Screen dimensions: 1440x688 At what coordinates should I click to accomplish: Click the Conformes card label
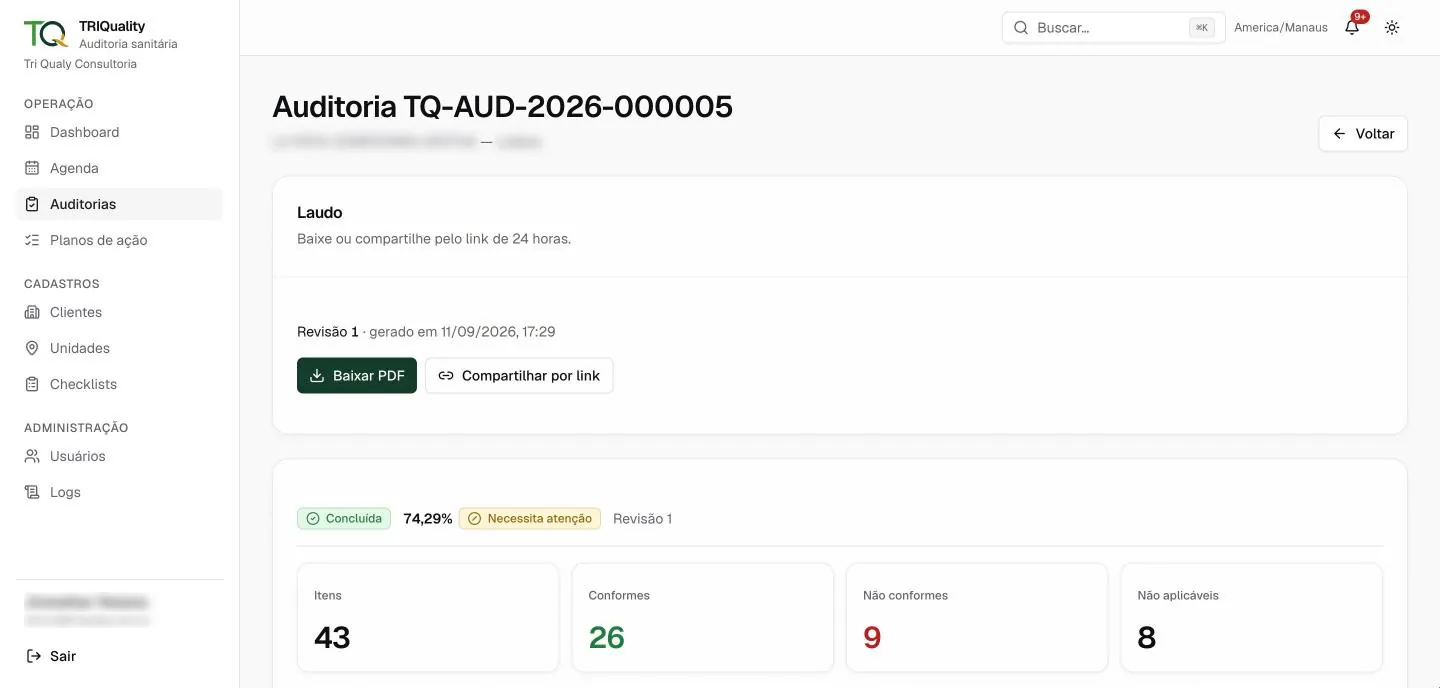(619, 595)
